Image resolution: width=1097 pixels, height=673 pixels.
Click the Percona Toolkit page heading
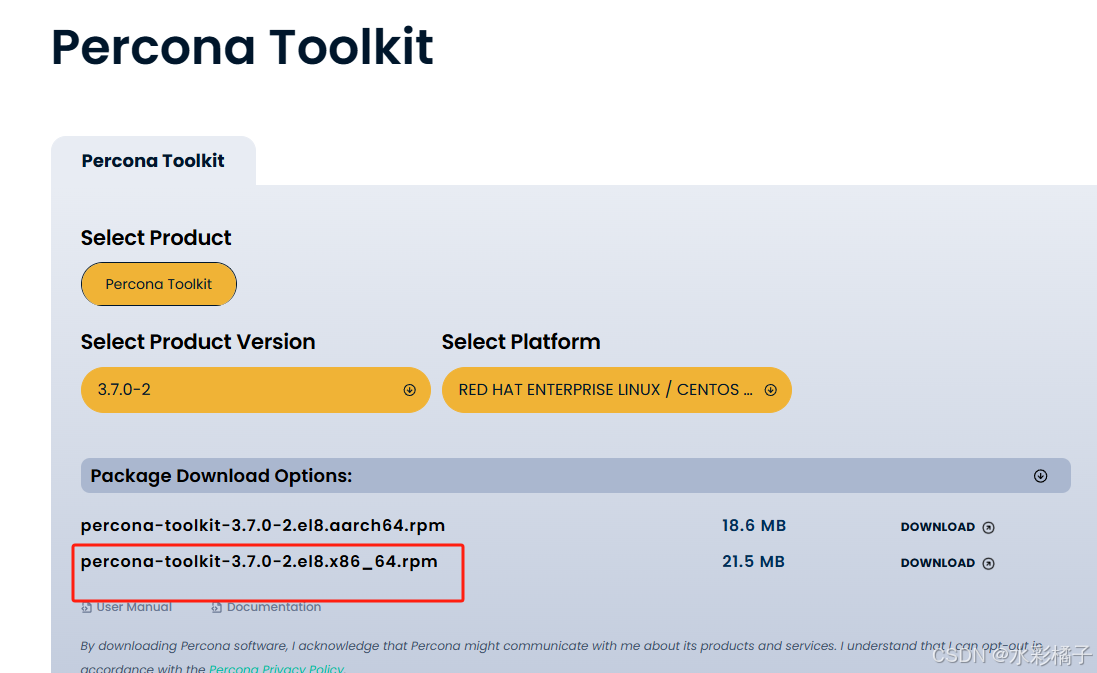[242, 48]
